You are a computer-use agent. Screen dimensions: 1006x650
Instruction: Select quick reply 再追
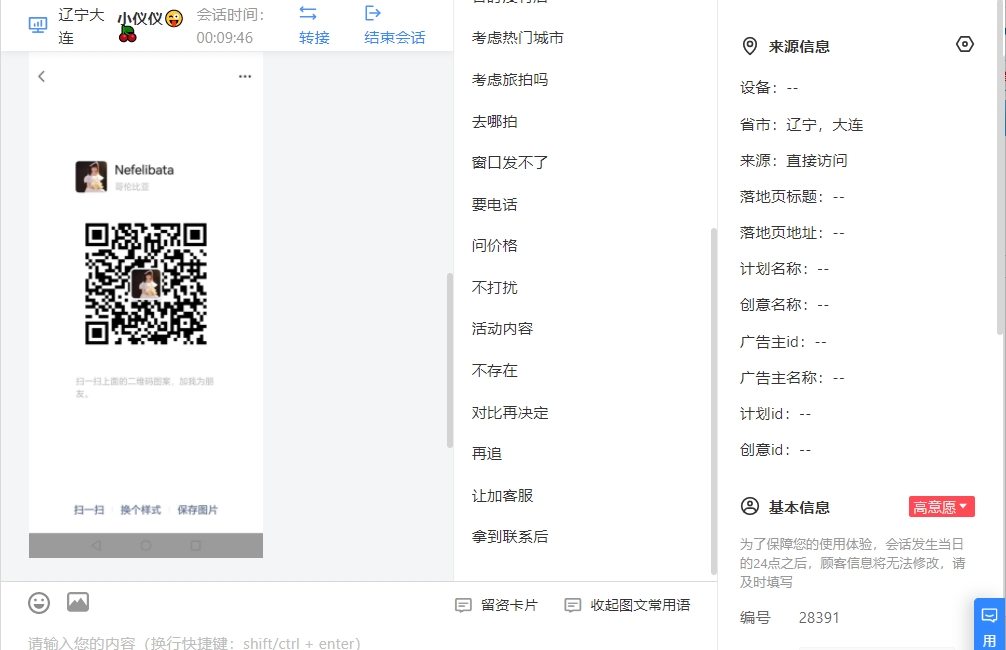point(486,454)
